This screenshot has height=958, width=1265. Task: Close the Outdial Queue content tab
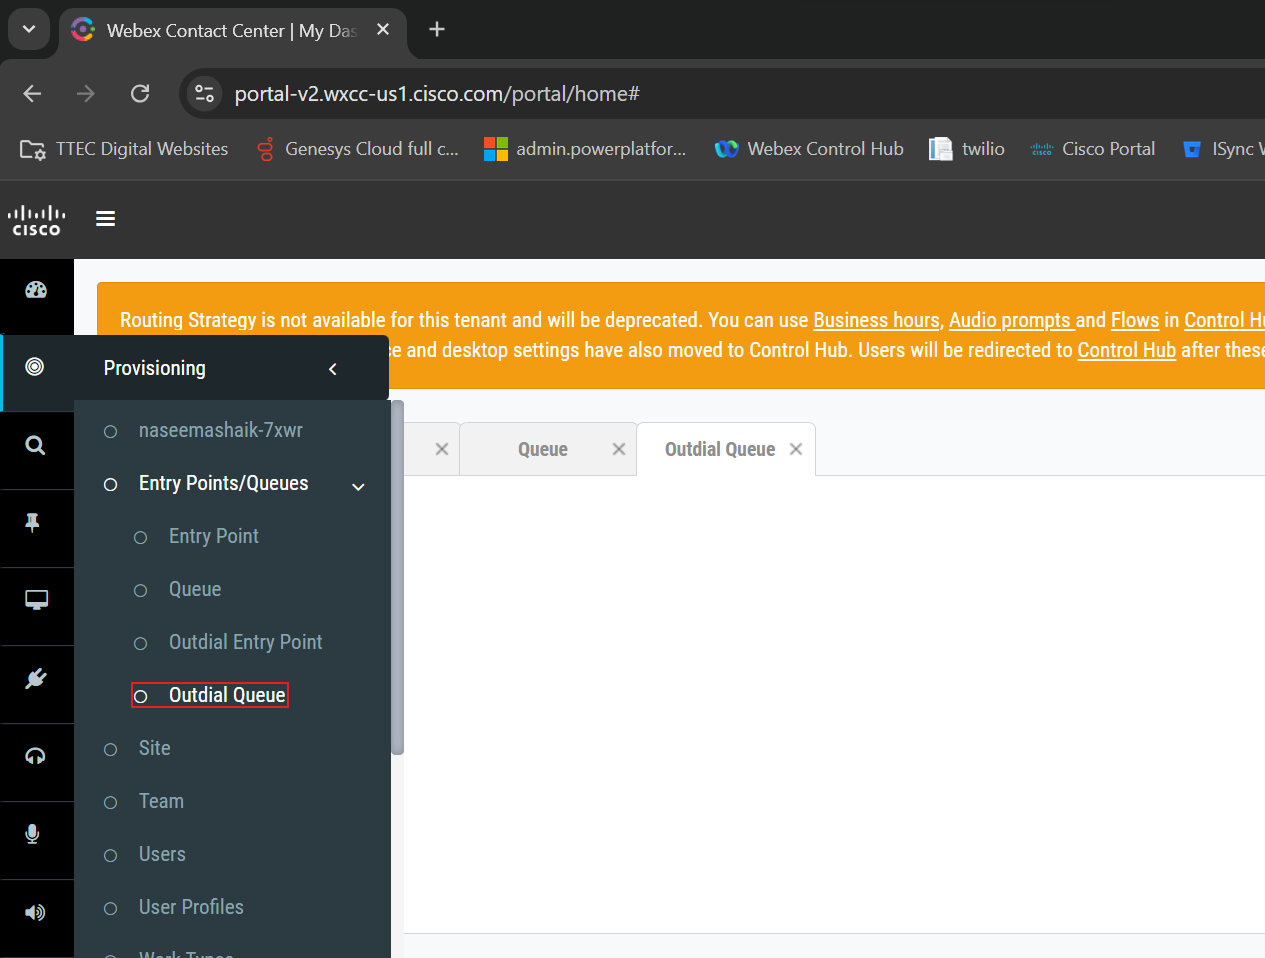(796, 449)
